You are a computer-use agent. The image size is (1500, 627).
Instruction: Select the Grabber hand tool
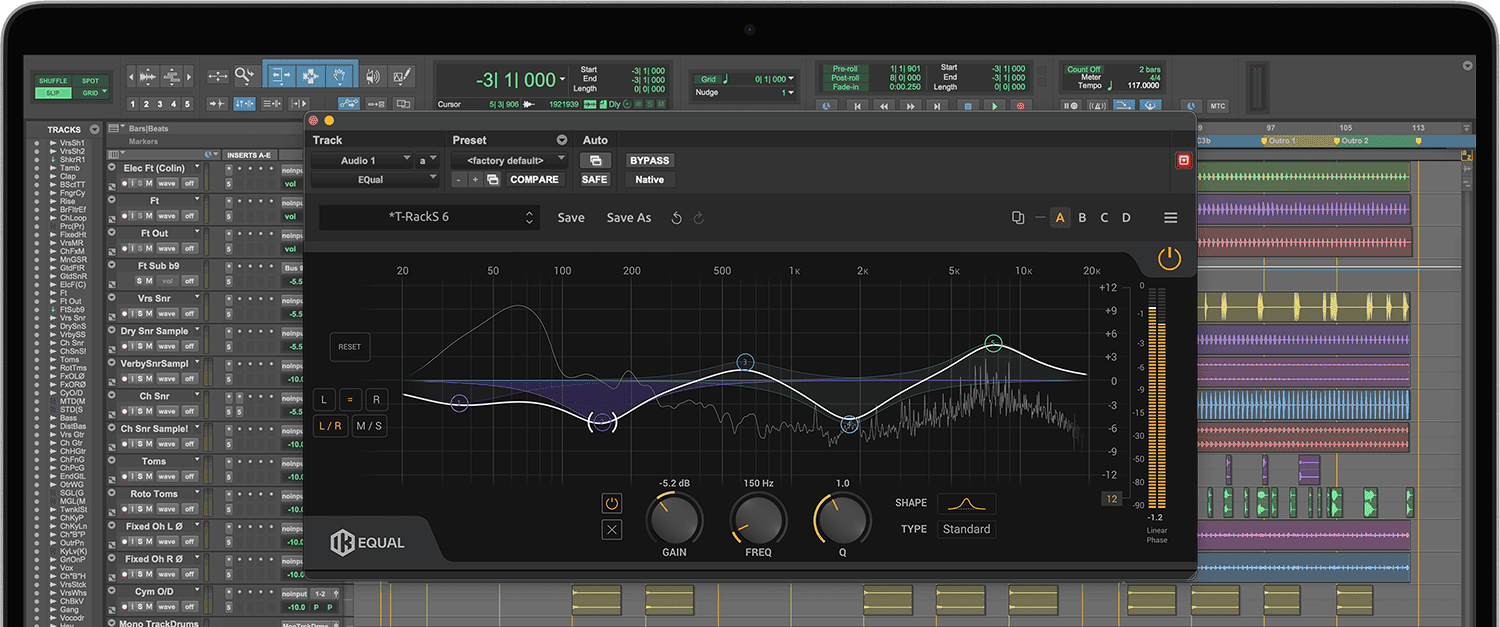coord(340,76)
